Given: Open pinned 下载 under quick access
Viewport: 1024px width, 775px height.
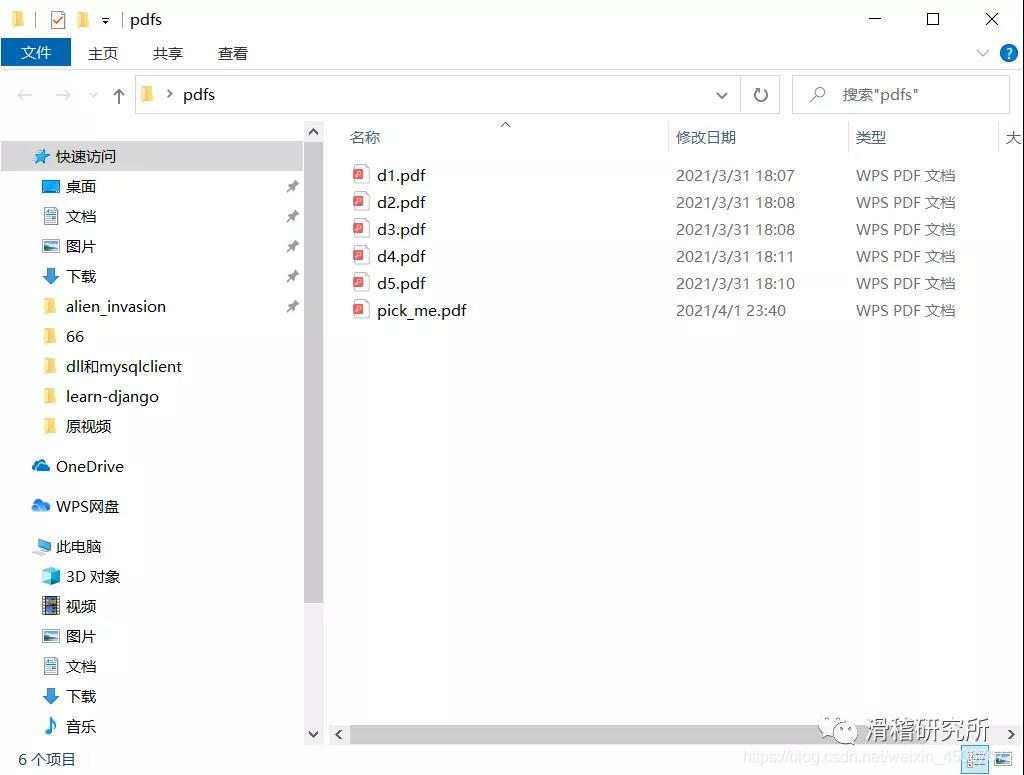Looking at the screenshot, I should (x=81, y=277).
